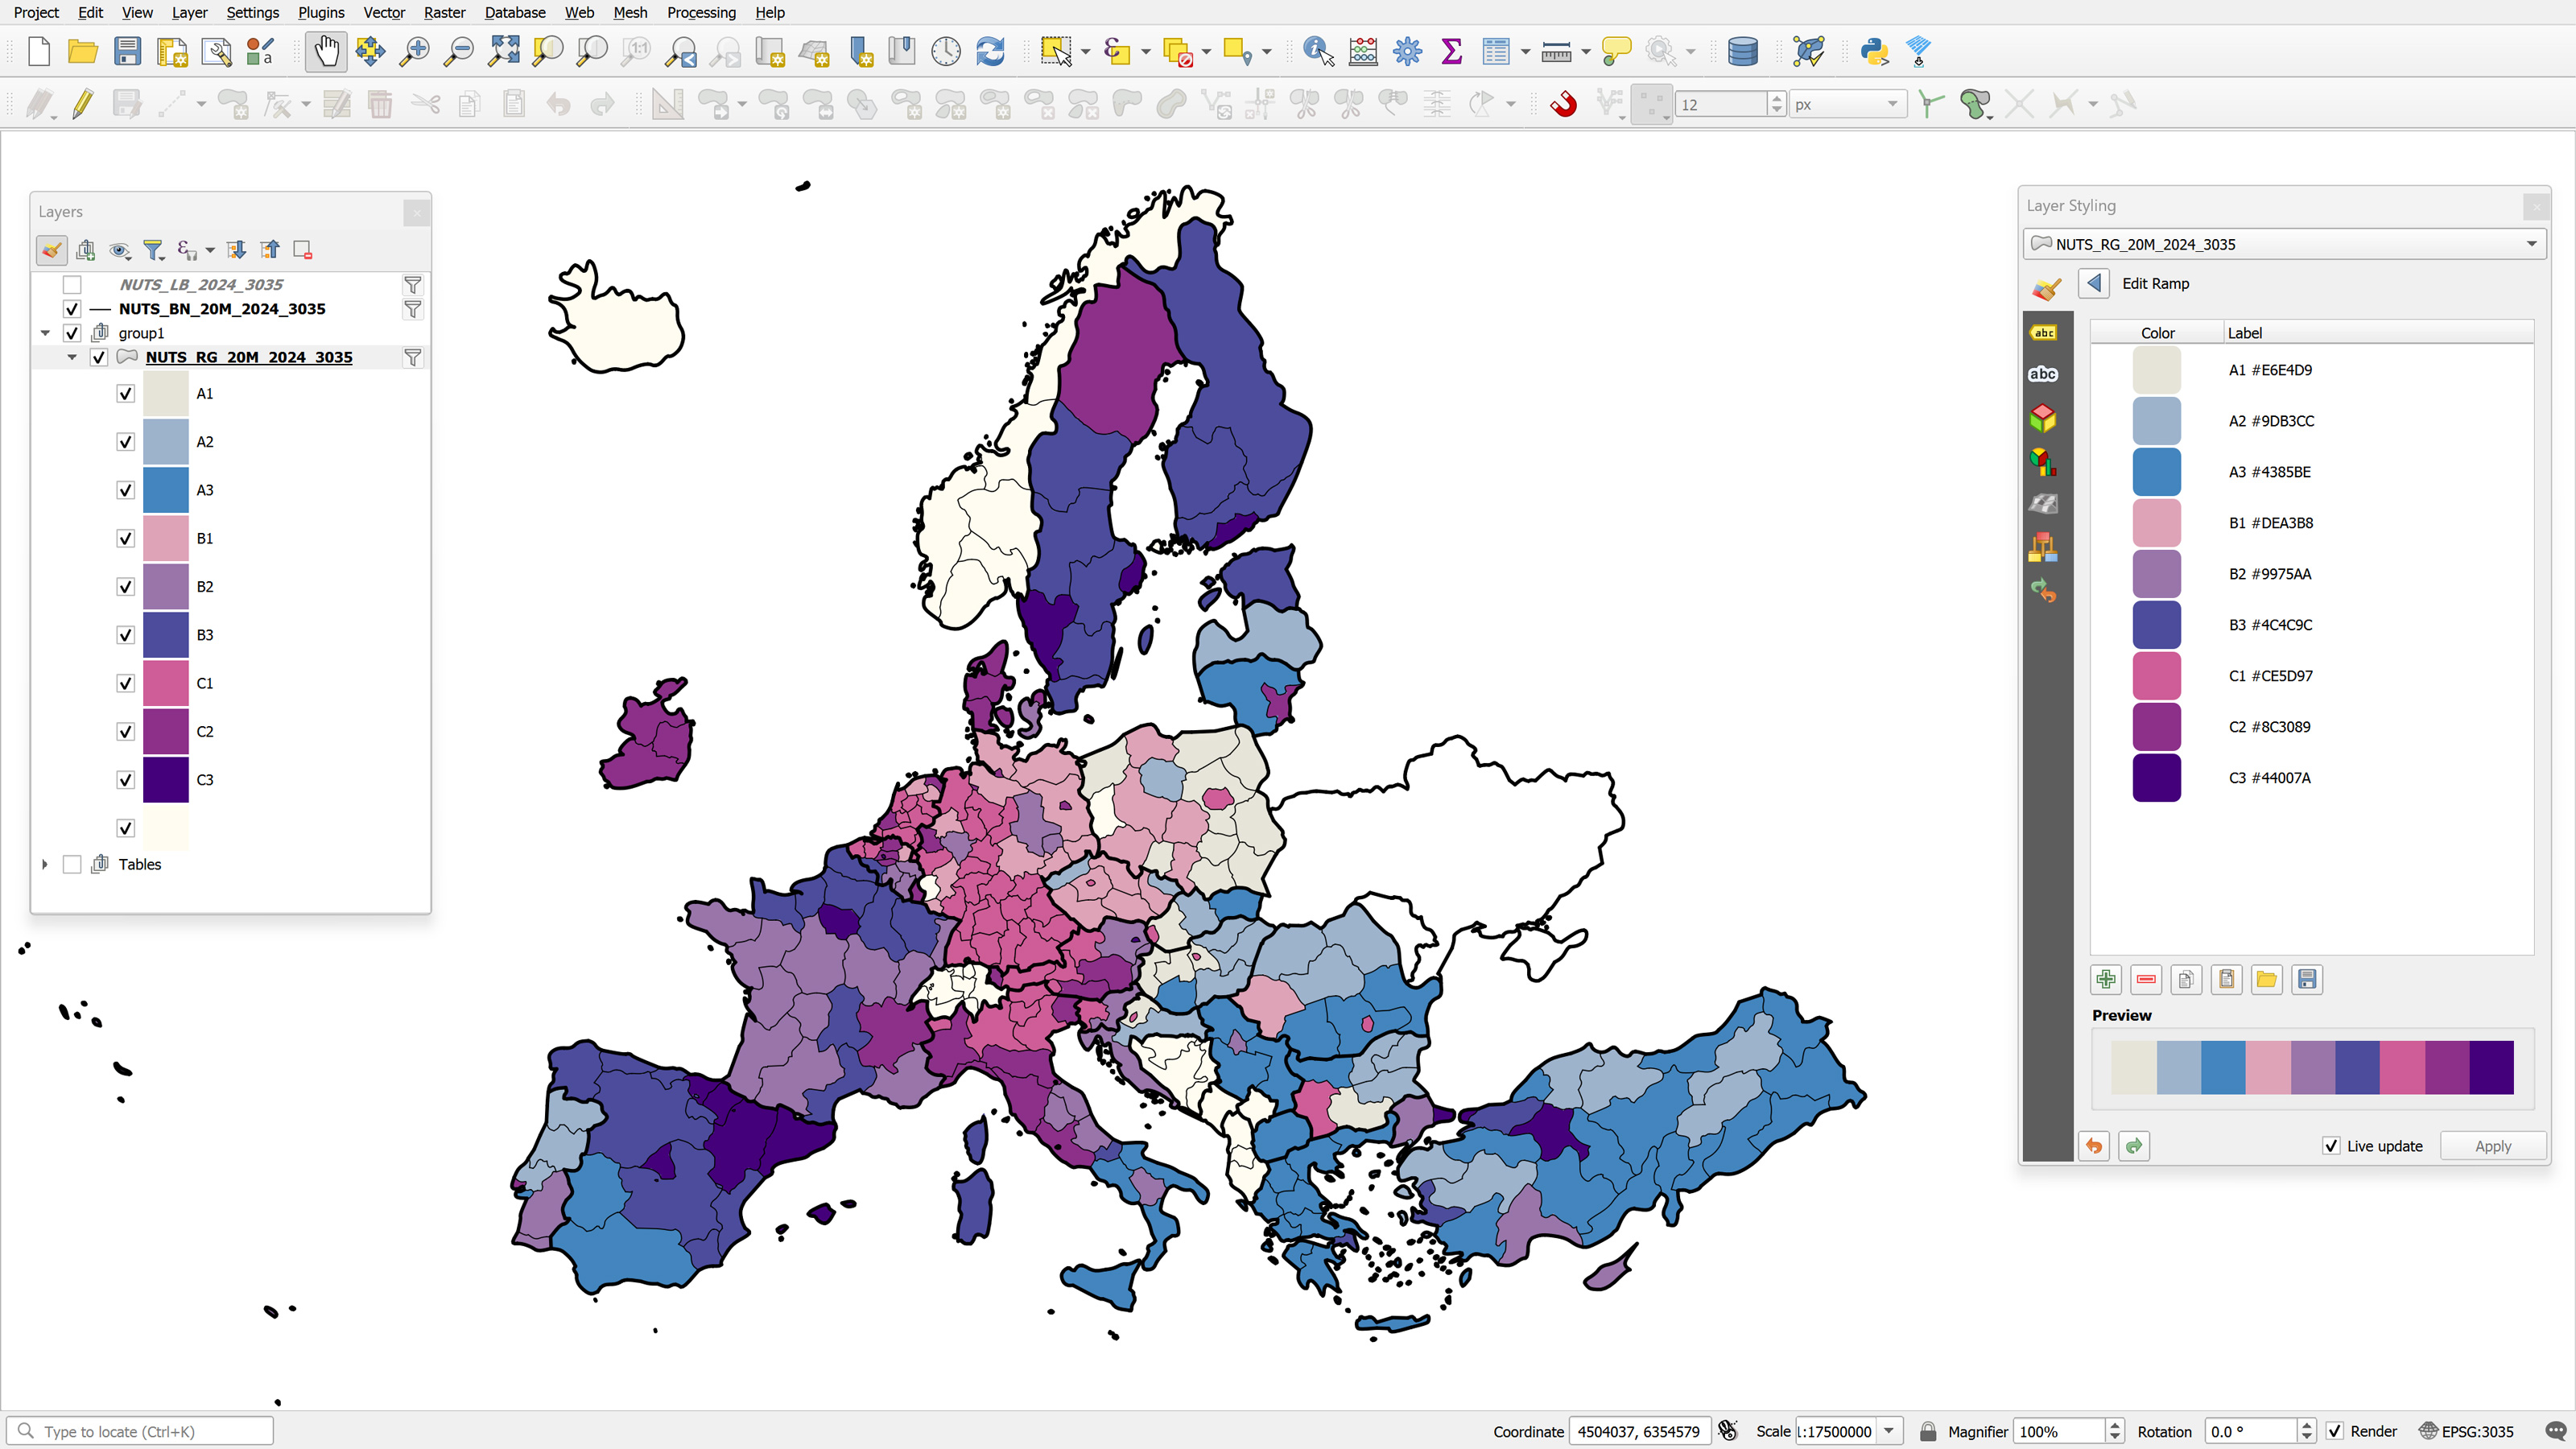The width and height of the screenshot is (2576, 1449).
Task: Enable snapping with the magnet icon
Action: [x=1564, y=104]
